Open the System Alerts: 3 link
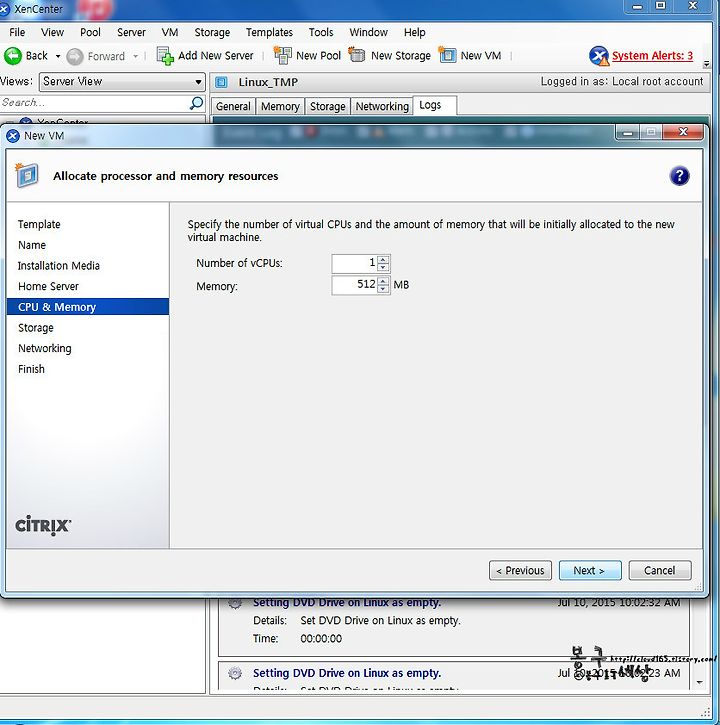Screen dimensions: 720x725 click(652, 56)
